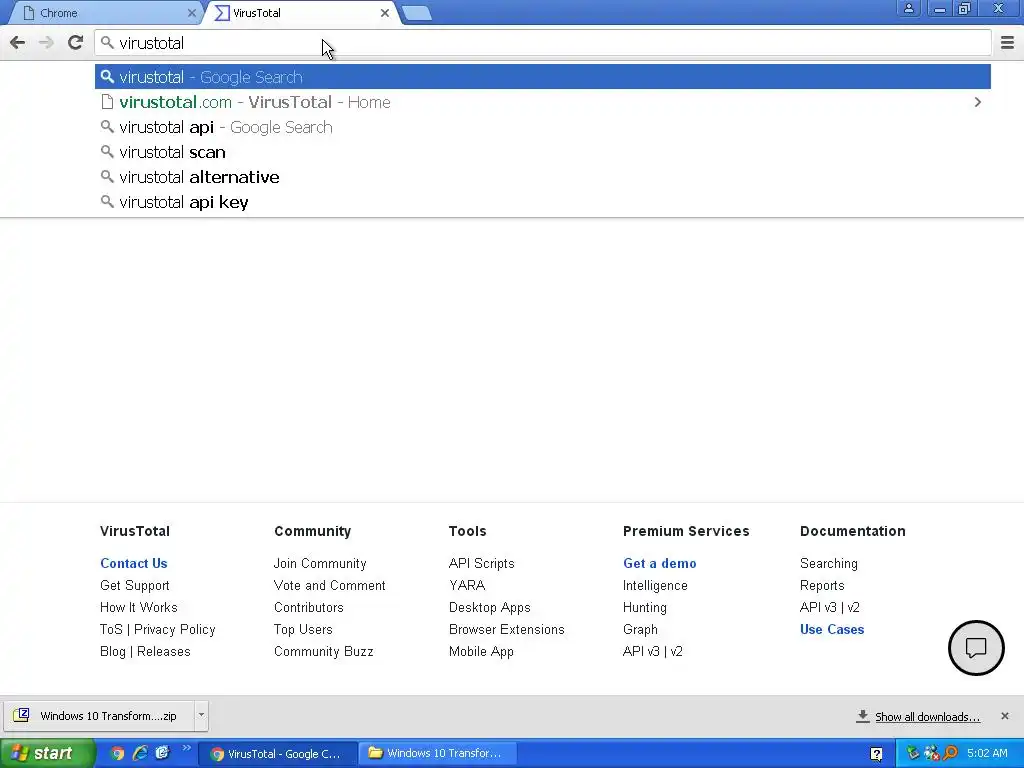The height and width of the screenshot is (768, 1024).
Task: Switch to VirusTotal - Google Chrome taskbar button
Action: [279, 754]
